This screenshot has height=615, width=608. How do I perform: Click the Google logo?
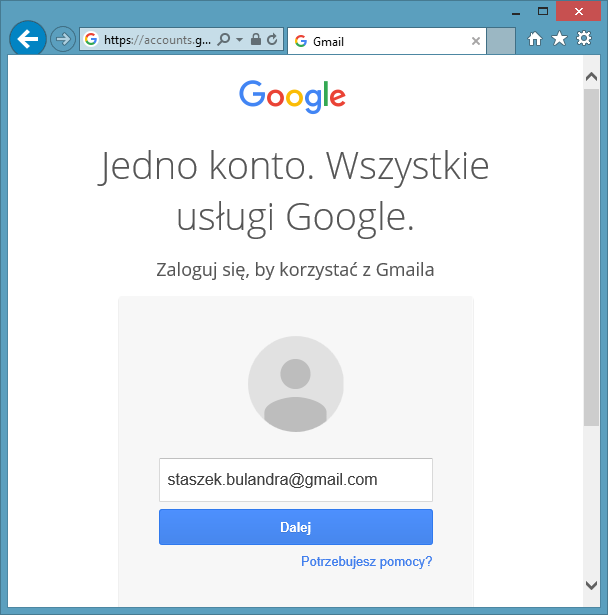point(292,96)
